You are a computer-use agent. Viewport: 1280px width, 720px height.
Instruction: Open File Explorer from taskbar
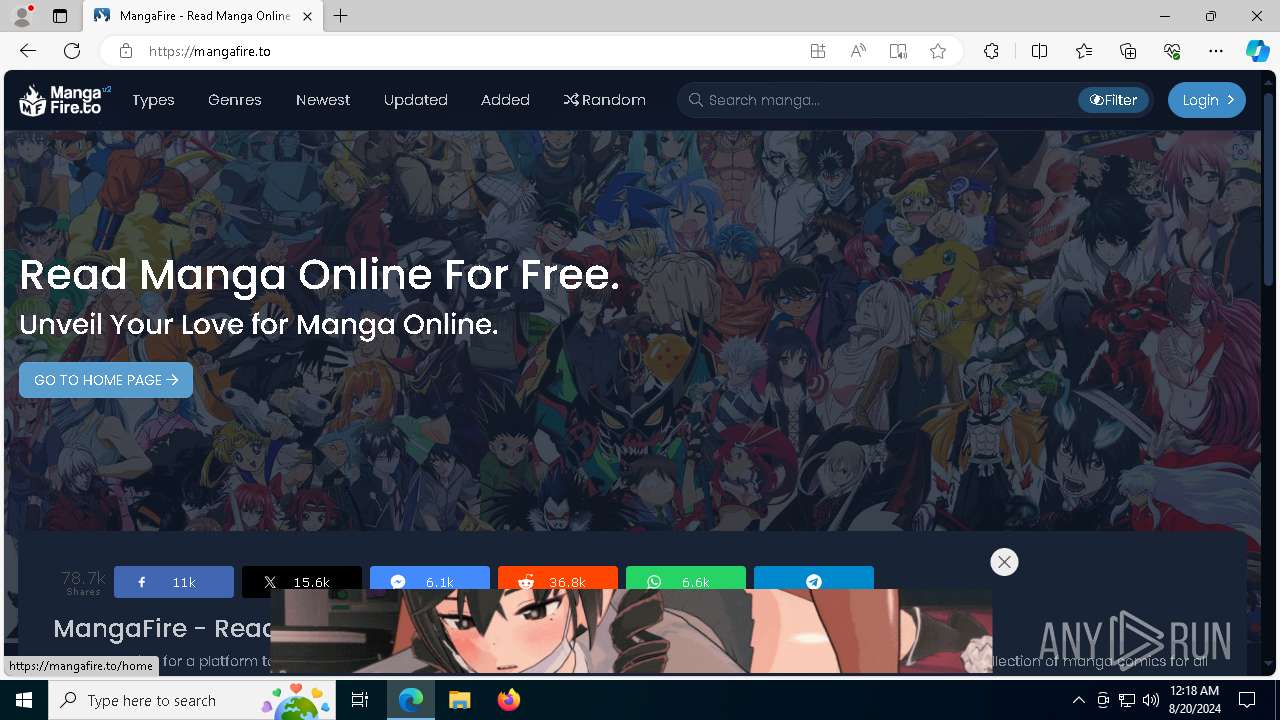point(459,700)
